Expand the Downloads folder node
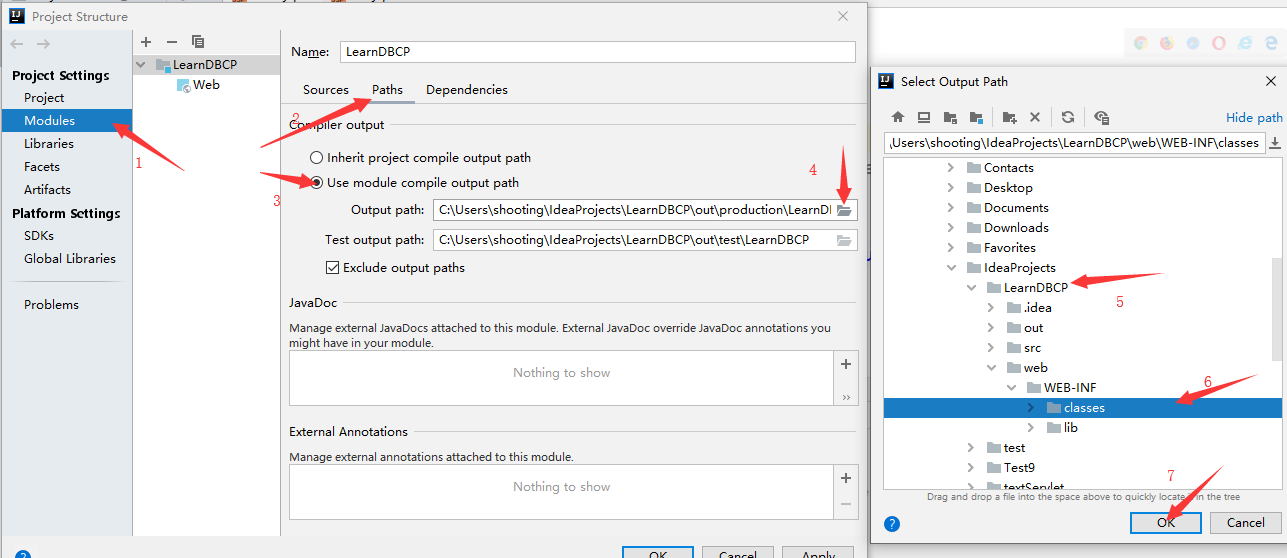Image resolution: width=1287 pixels, height=558 pixels. [x=951, y=228]
